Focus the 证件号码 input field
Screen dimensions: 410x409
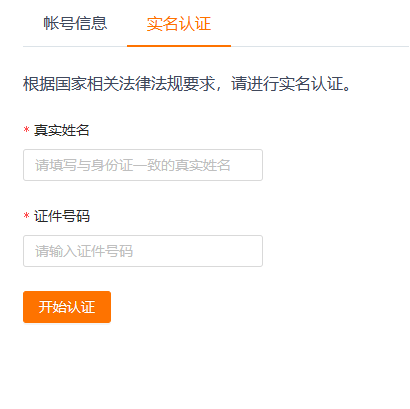pos(143,251)
